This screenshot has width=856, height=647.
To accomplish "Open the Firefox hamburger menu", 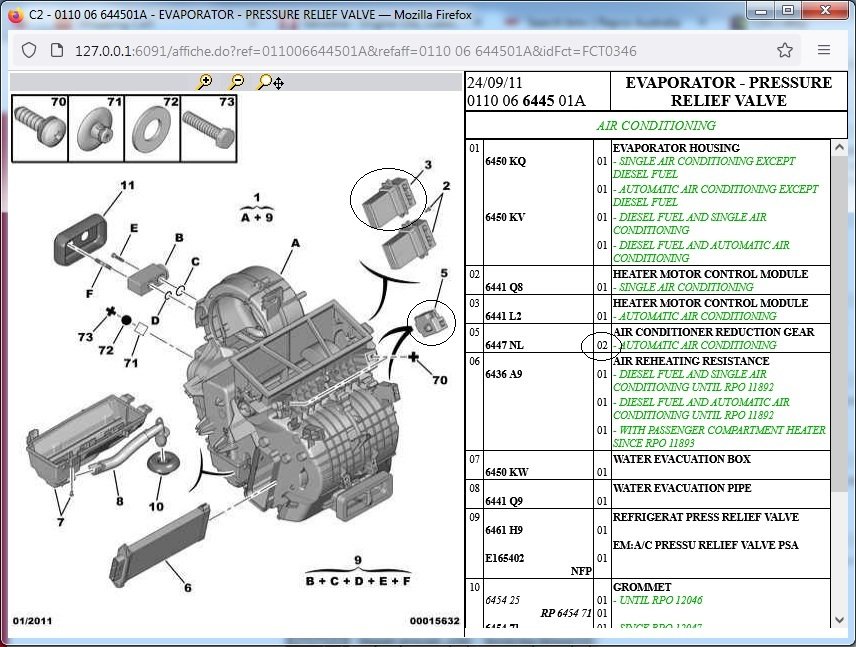I will coord(824,50).
